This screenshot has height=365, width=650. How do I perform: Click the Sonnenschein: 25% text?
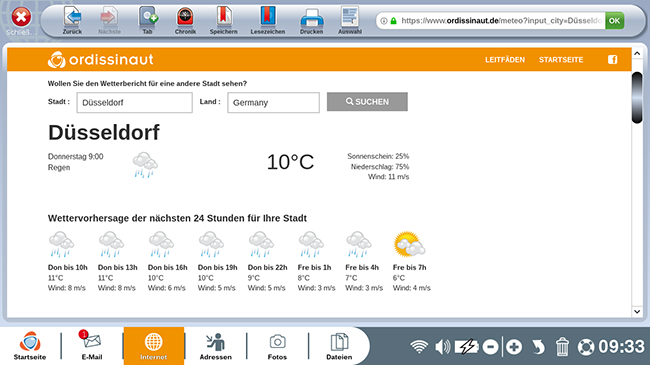[x=378, y=156]
